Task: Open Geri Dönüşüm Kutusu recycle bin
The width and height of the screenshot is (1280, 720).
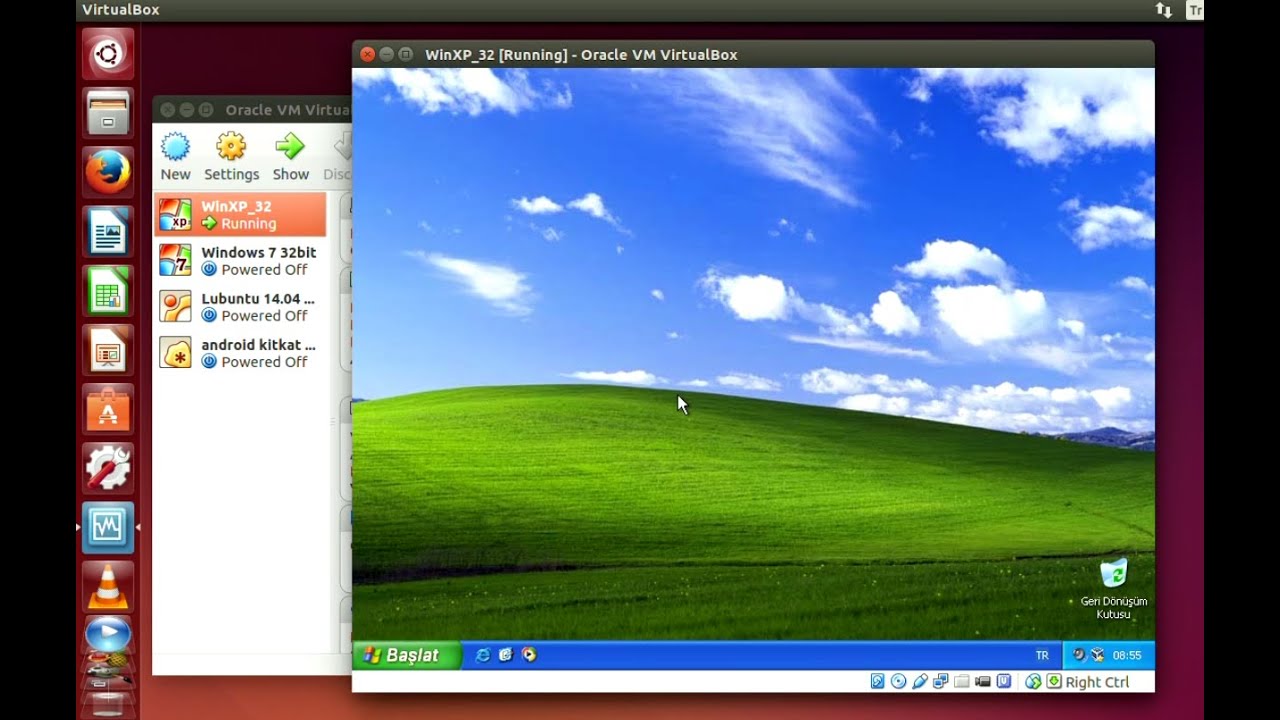Action: 1113,588
